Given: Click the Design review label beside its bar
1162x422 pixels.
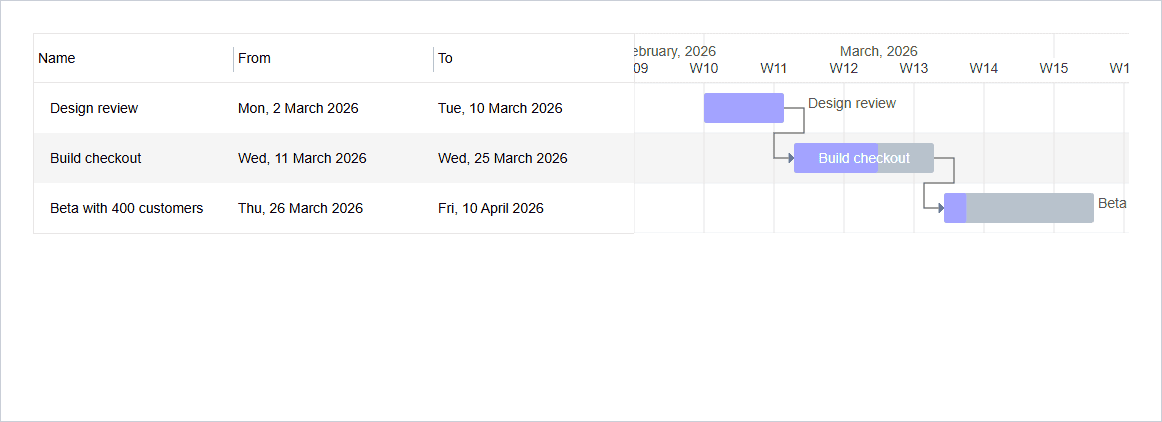Looking at the screenshot, I should 852,103.
